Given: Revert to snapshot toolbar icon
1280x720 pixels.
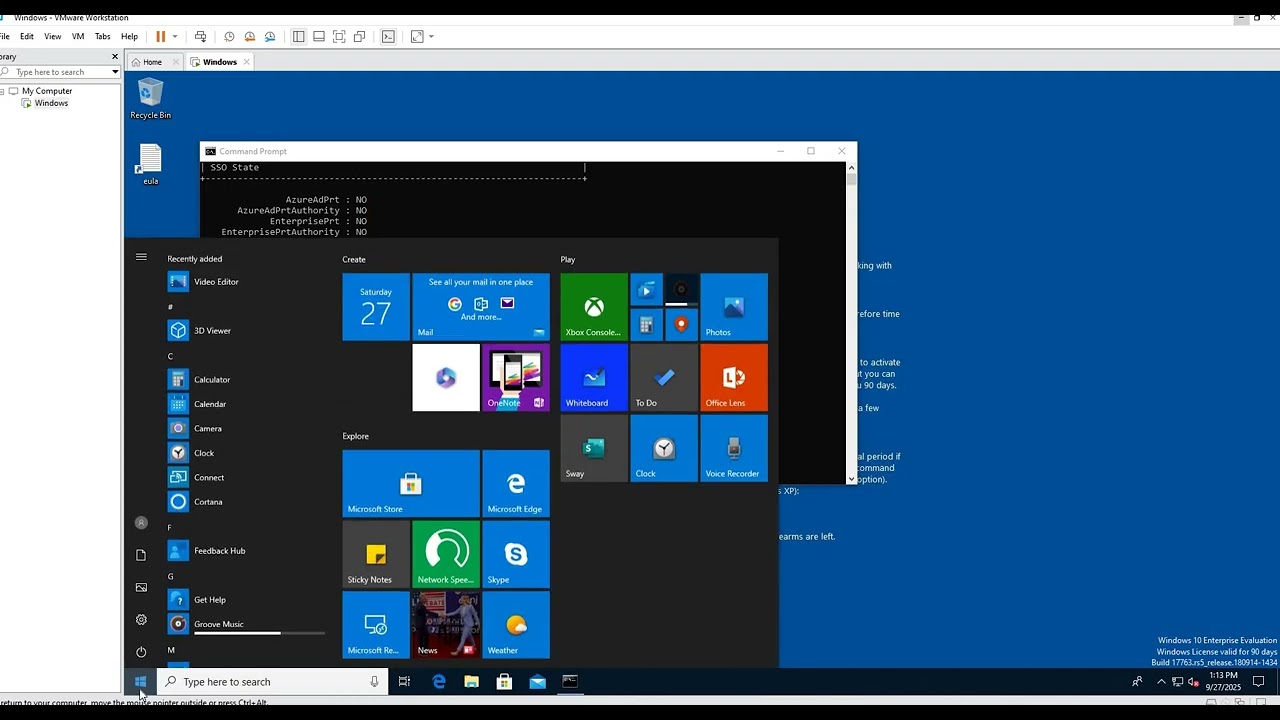Looking at the screenshot, I should click(249, 36).
